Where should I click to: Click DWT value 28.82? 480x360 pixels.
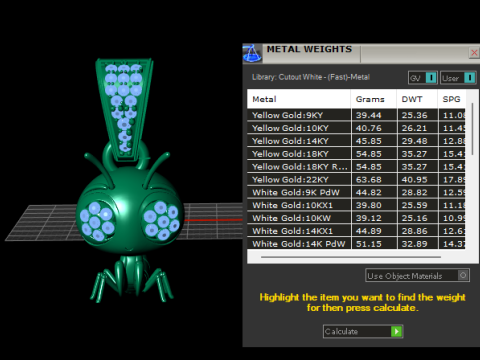point(414,192)
